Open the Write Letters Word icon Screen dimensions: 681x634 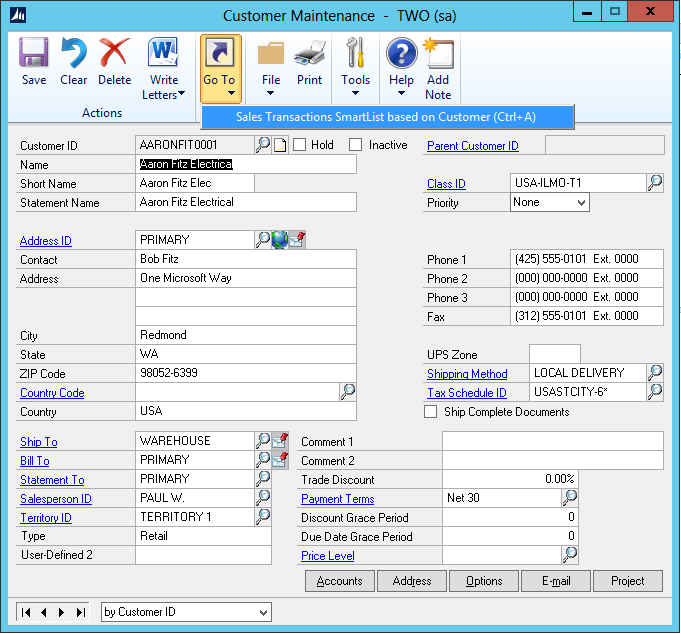pyautogui.click(x=163, y=52)
